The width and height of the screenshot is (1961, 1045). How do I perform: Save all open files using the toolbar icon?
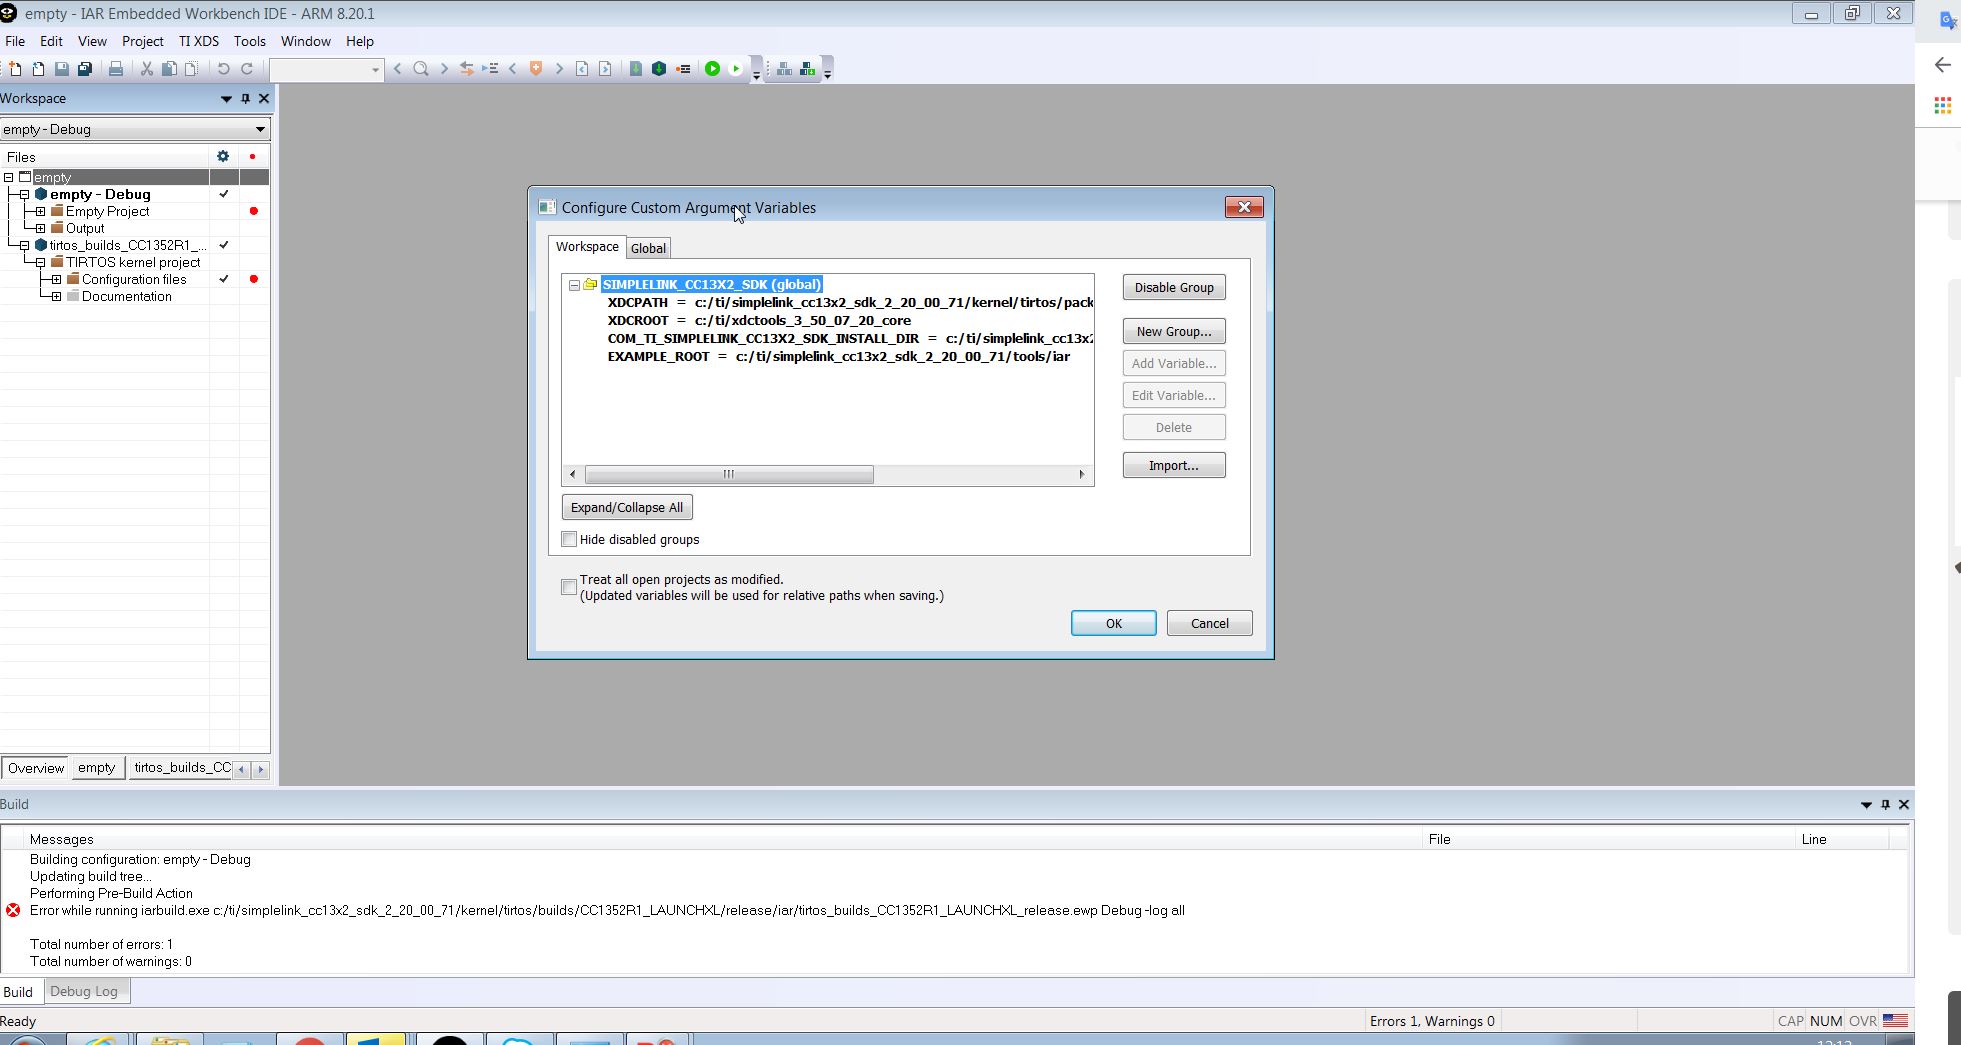pos(85,69)
